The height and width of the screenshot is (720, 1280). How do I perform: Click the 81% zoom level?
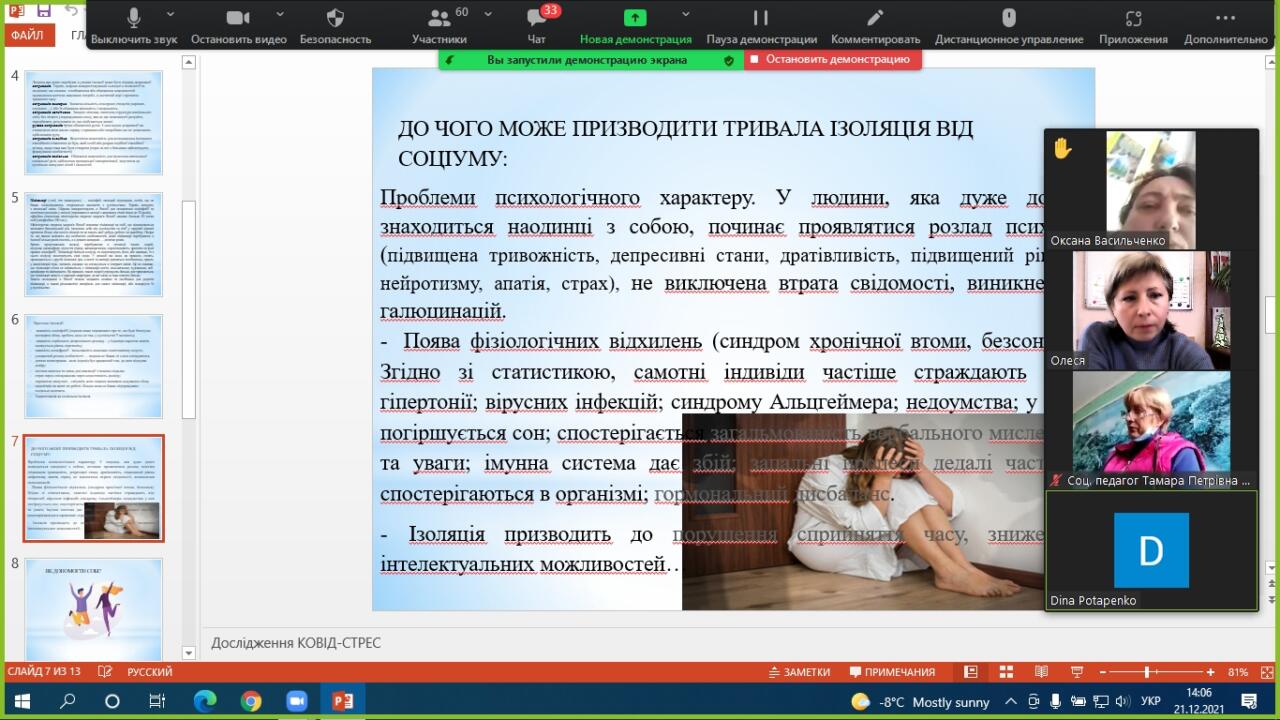click(x=1238, y=672)
